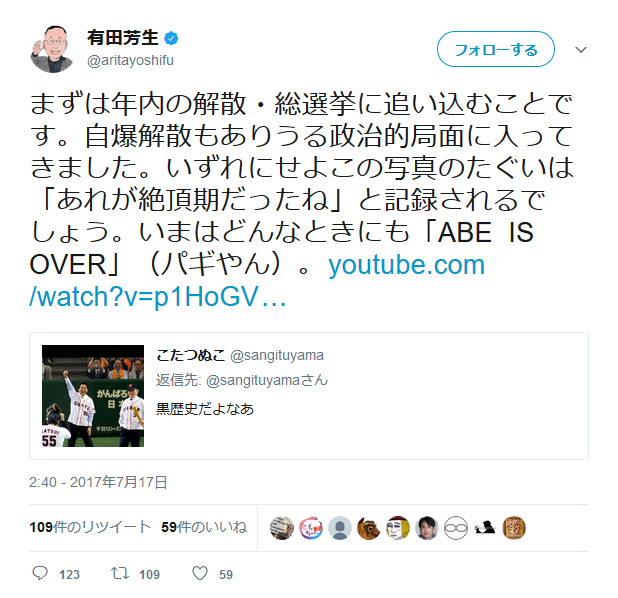The height and width of the screenshot is (598, 618).
Task: Click the glasses drawing liker avatar
Action: 456,528
